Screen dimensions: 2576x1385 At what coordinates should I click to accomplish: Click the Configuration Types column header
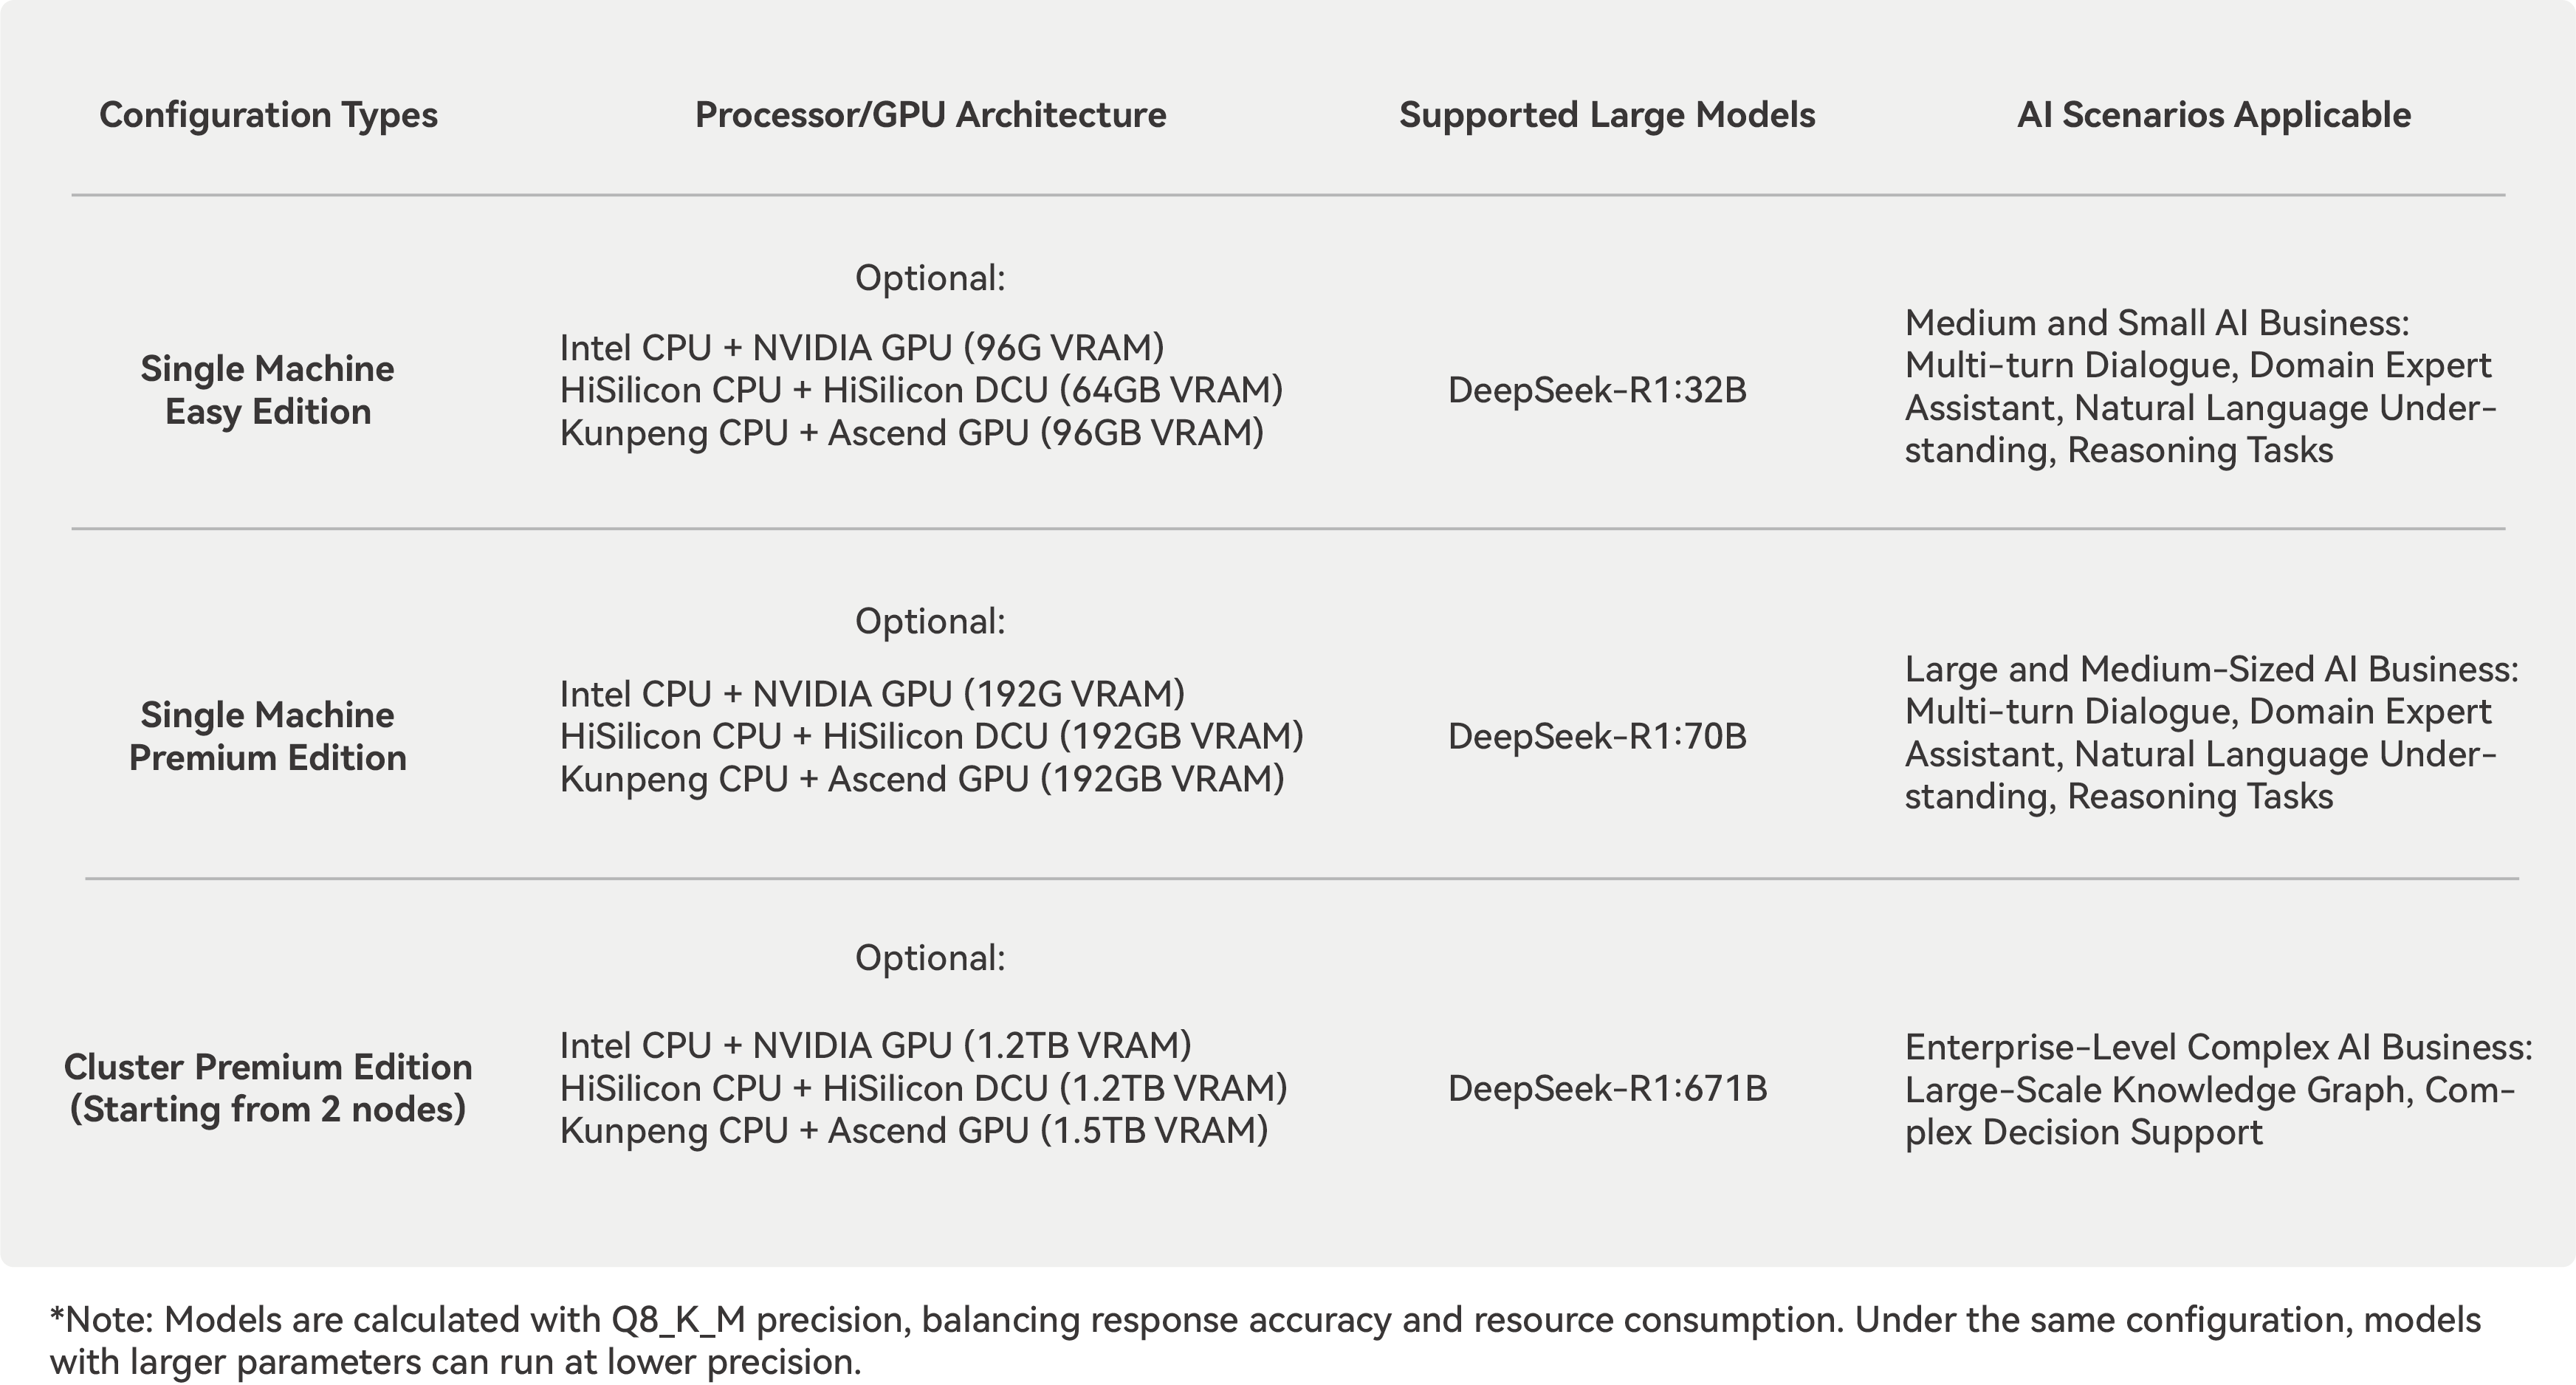[268, 115]
